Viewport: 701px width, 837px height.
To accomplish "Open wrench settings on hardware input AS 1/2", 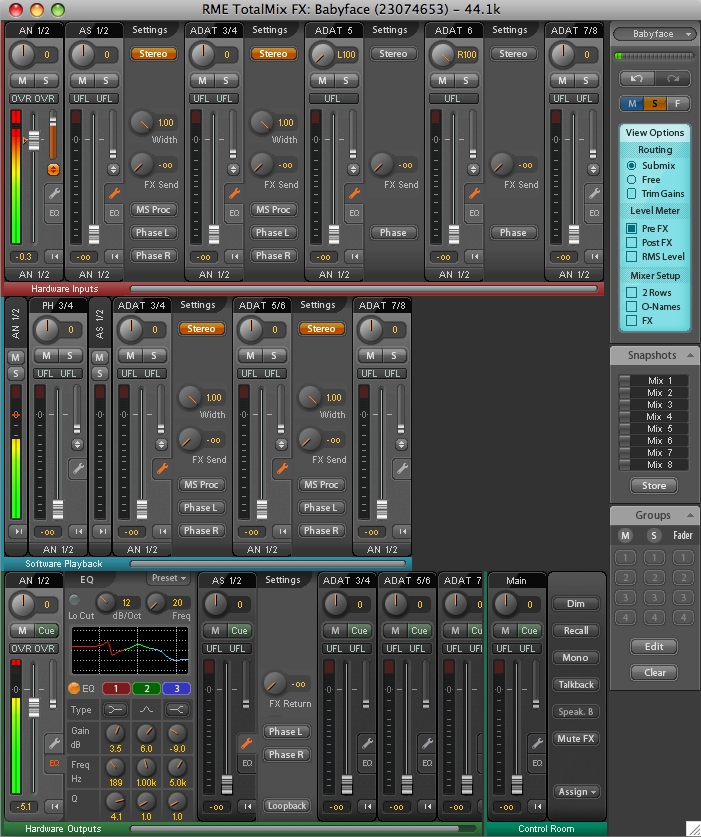I will (x=114, y=193).
